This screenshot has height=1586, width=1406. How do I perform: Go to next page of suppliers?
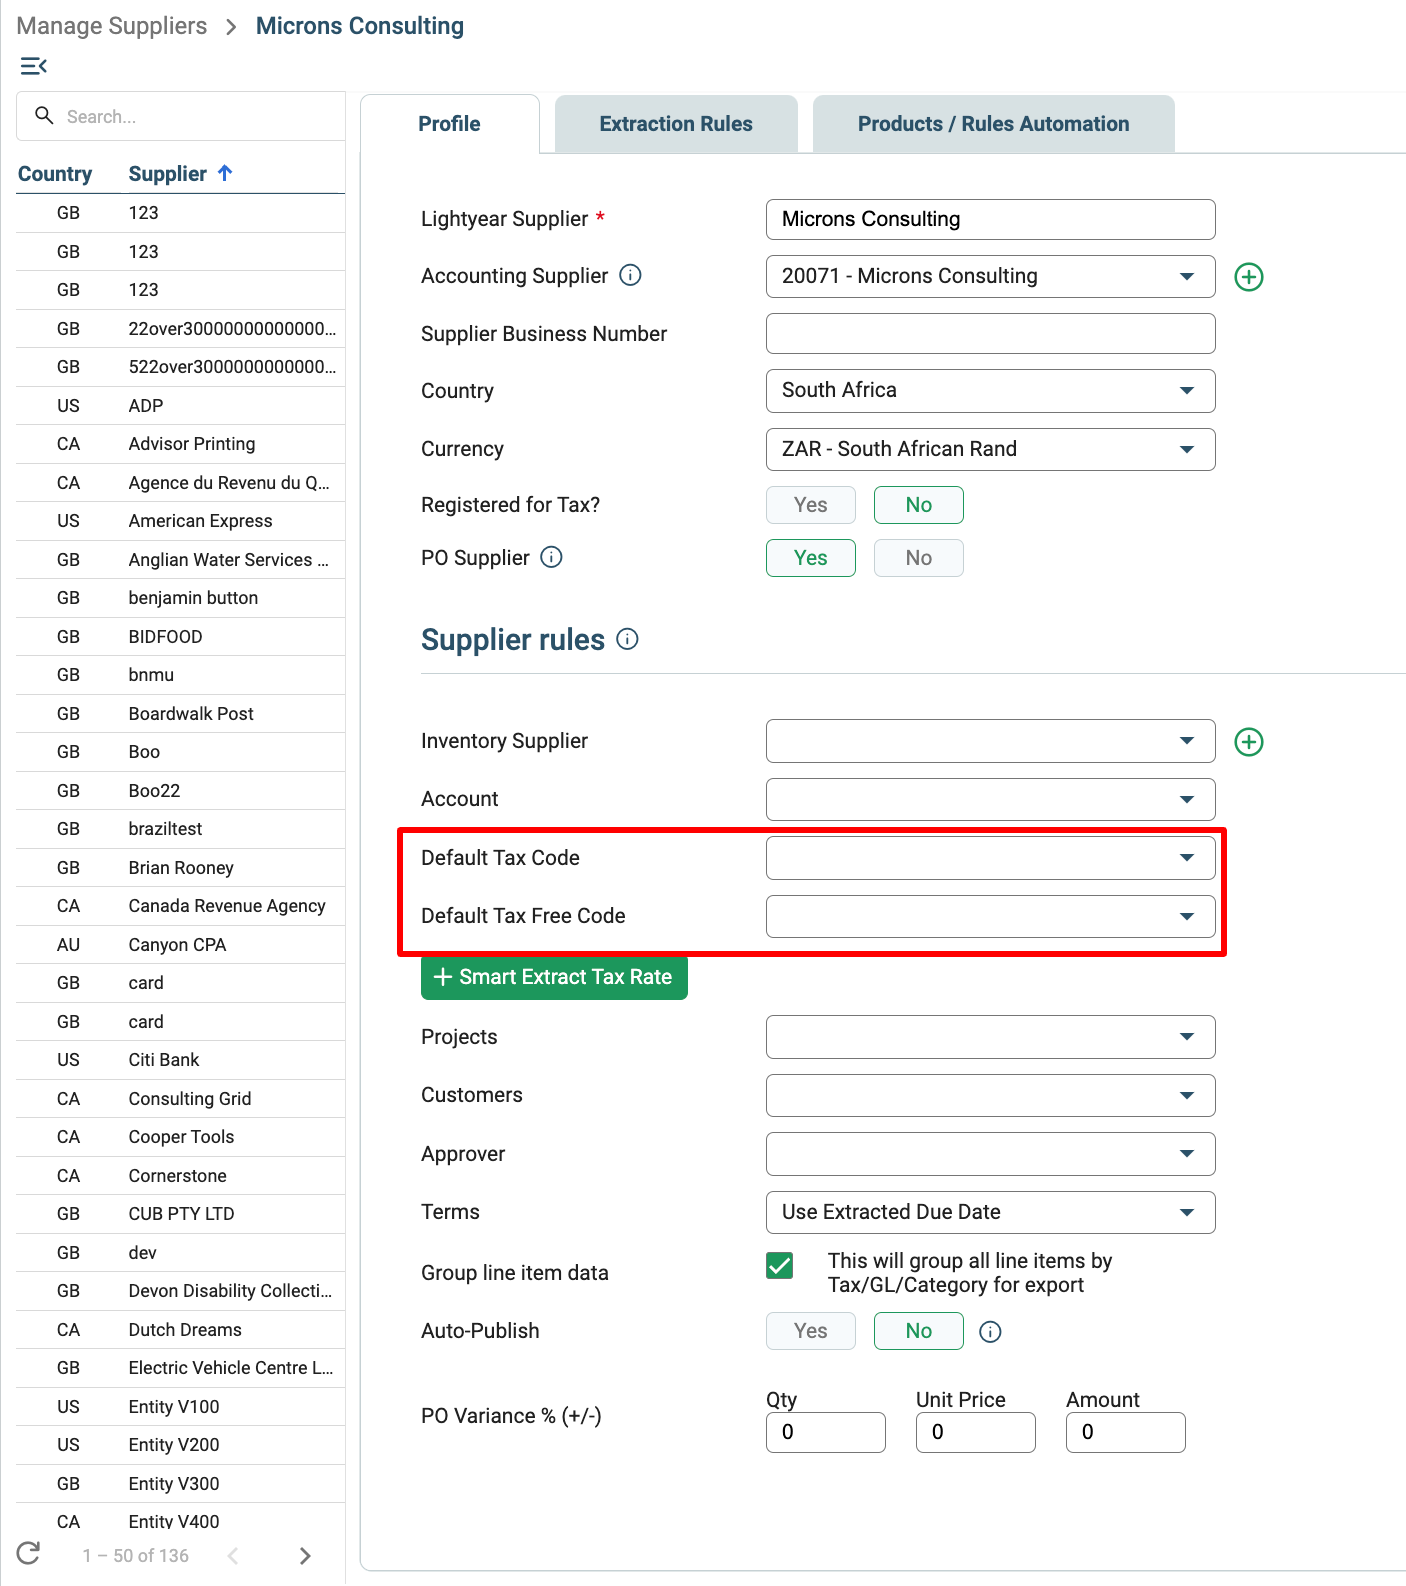coord(305,1556)
